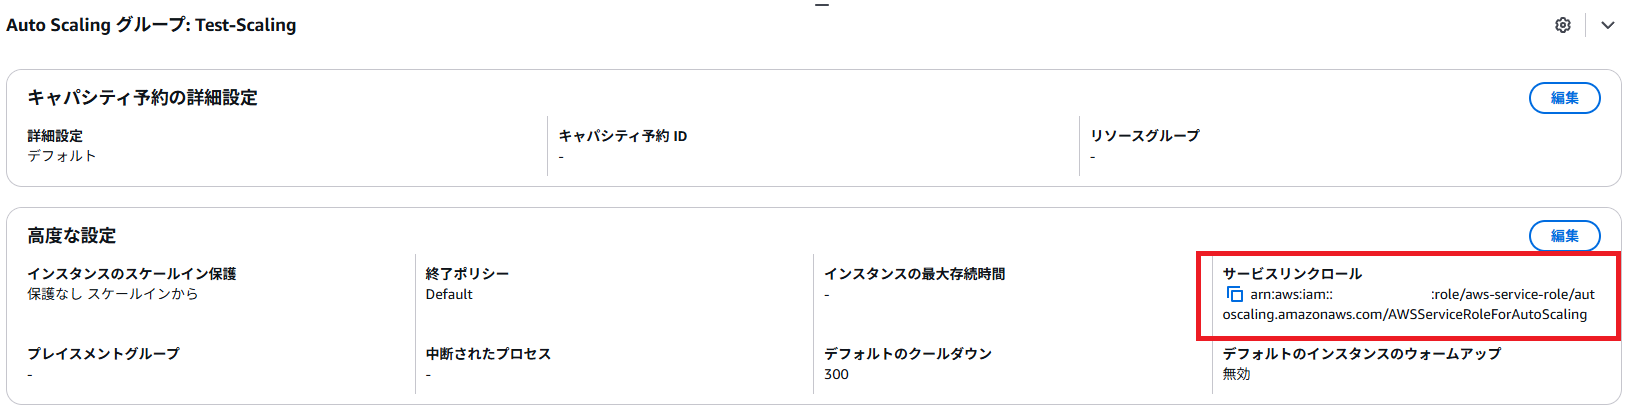1637x414 pixels.
Task: Select the 300 value under デフォルトのクールダウン
Action: [836, 374]
